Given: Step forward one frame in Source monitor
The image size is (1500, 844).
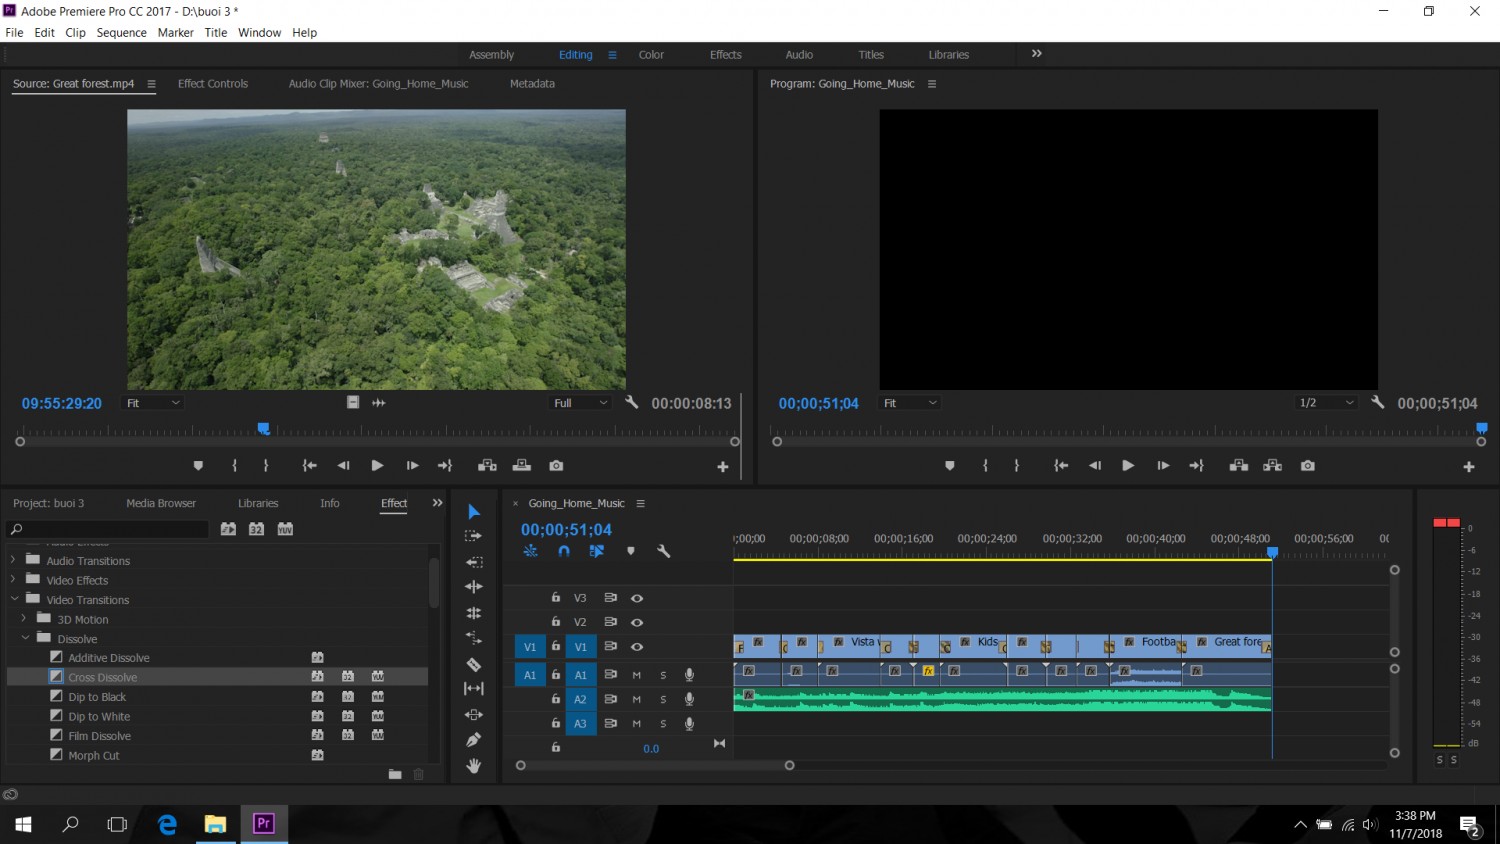Looking at the screenshot, I should (x=412, y=466).
